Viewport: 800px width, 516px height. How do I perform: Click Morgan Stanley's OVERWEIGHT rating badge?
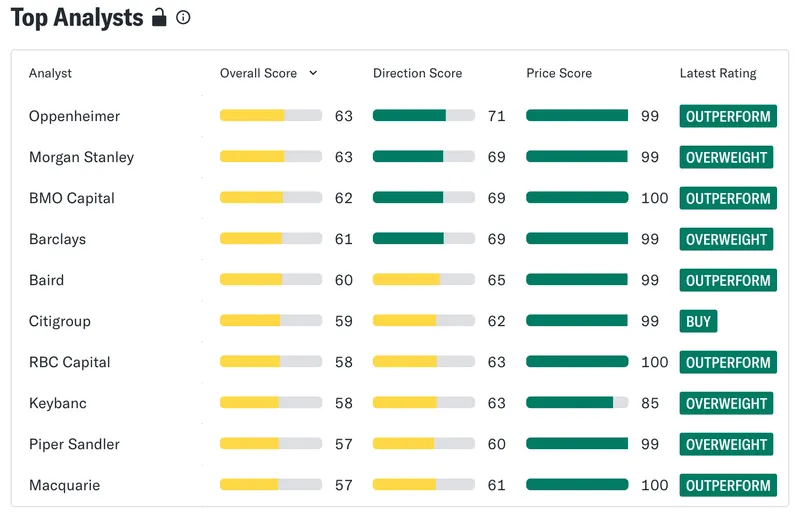(726, 157)
